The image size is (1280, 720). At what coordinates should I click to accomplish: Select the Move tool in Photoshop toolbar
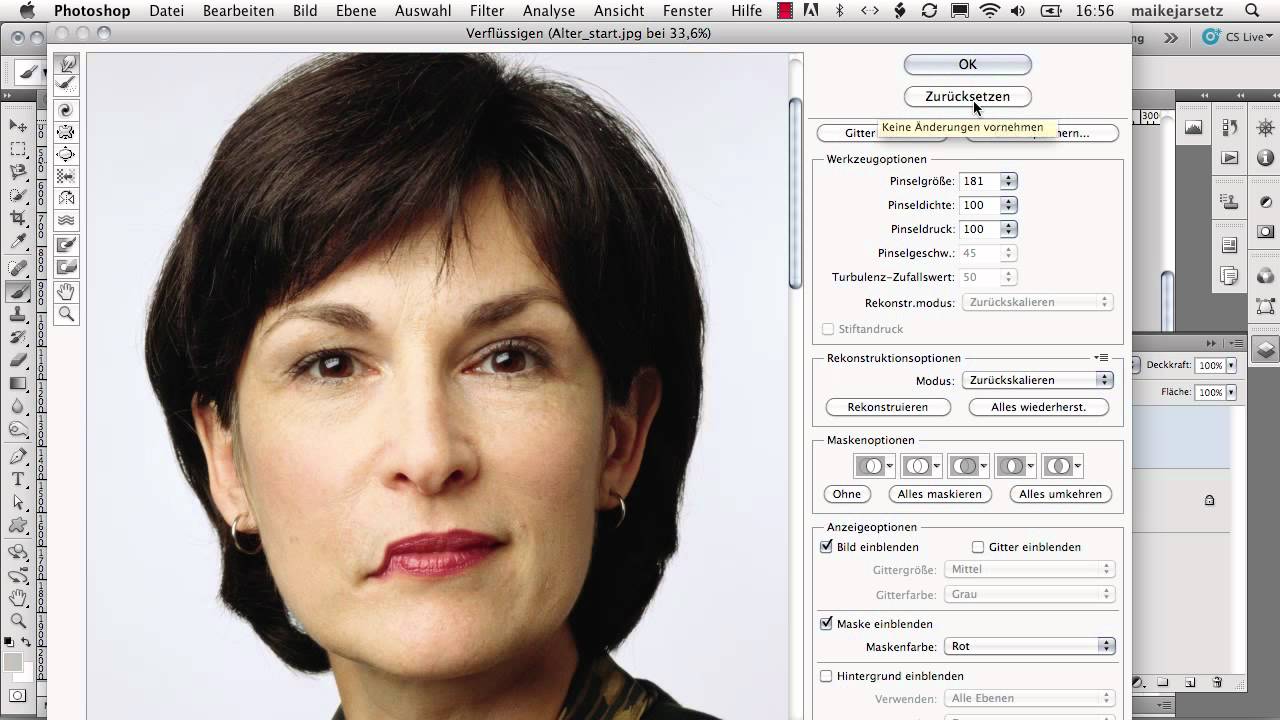coord(18,126)
